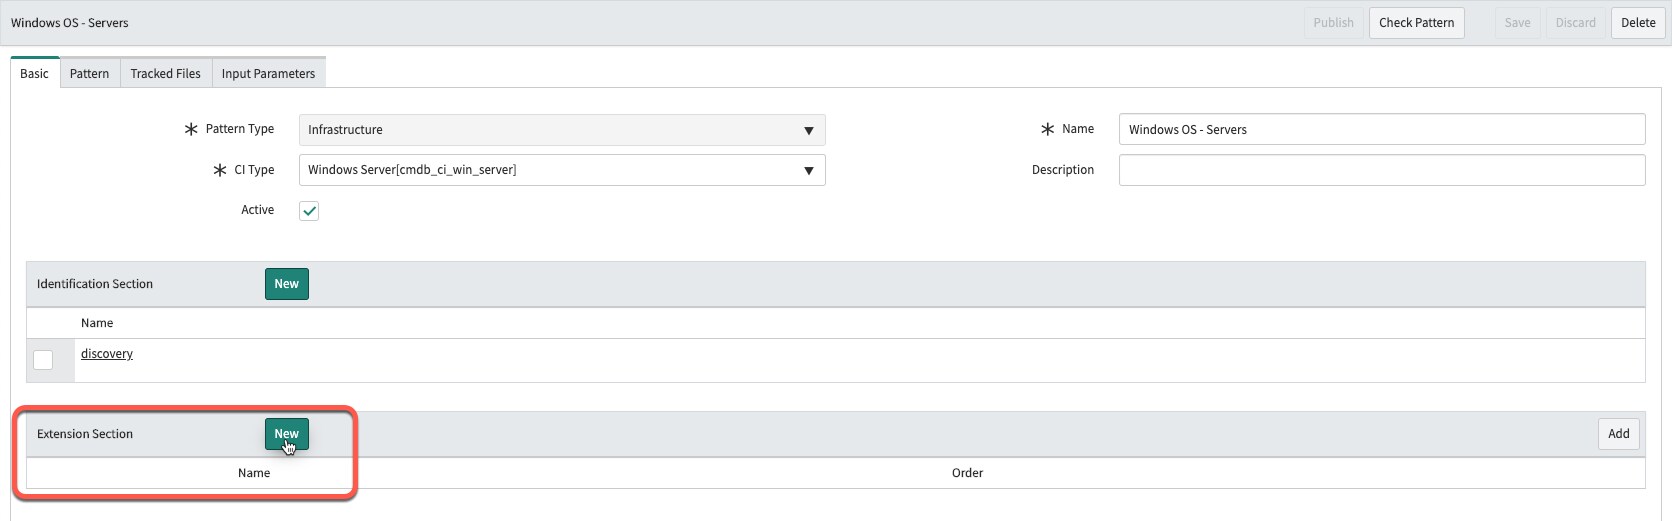
Task: Select the discovery row checkbox
Action: coord(43,359)
